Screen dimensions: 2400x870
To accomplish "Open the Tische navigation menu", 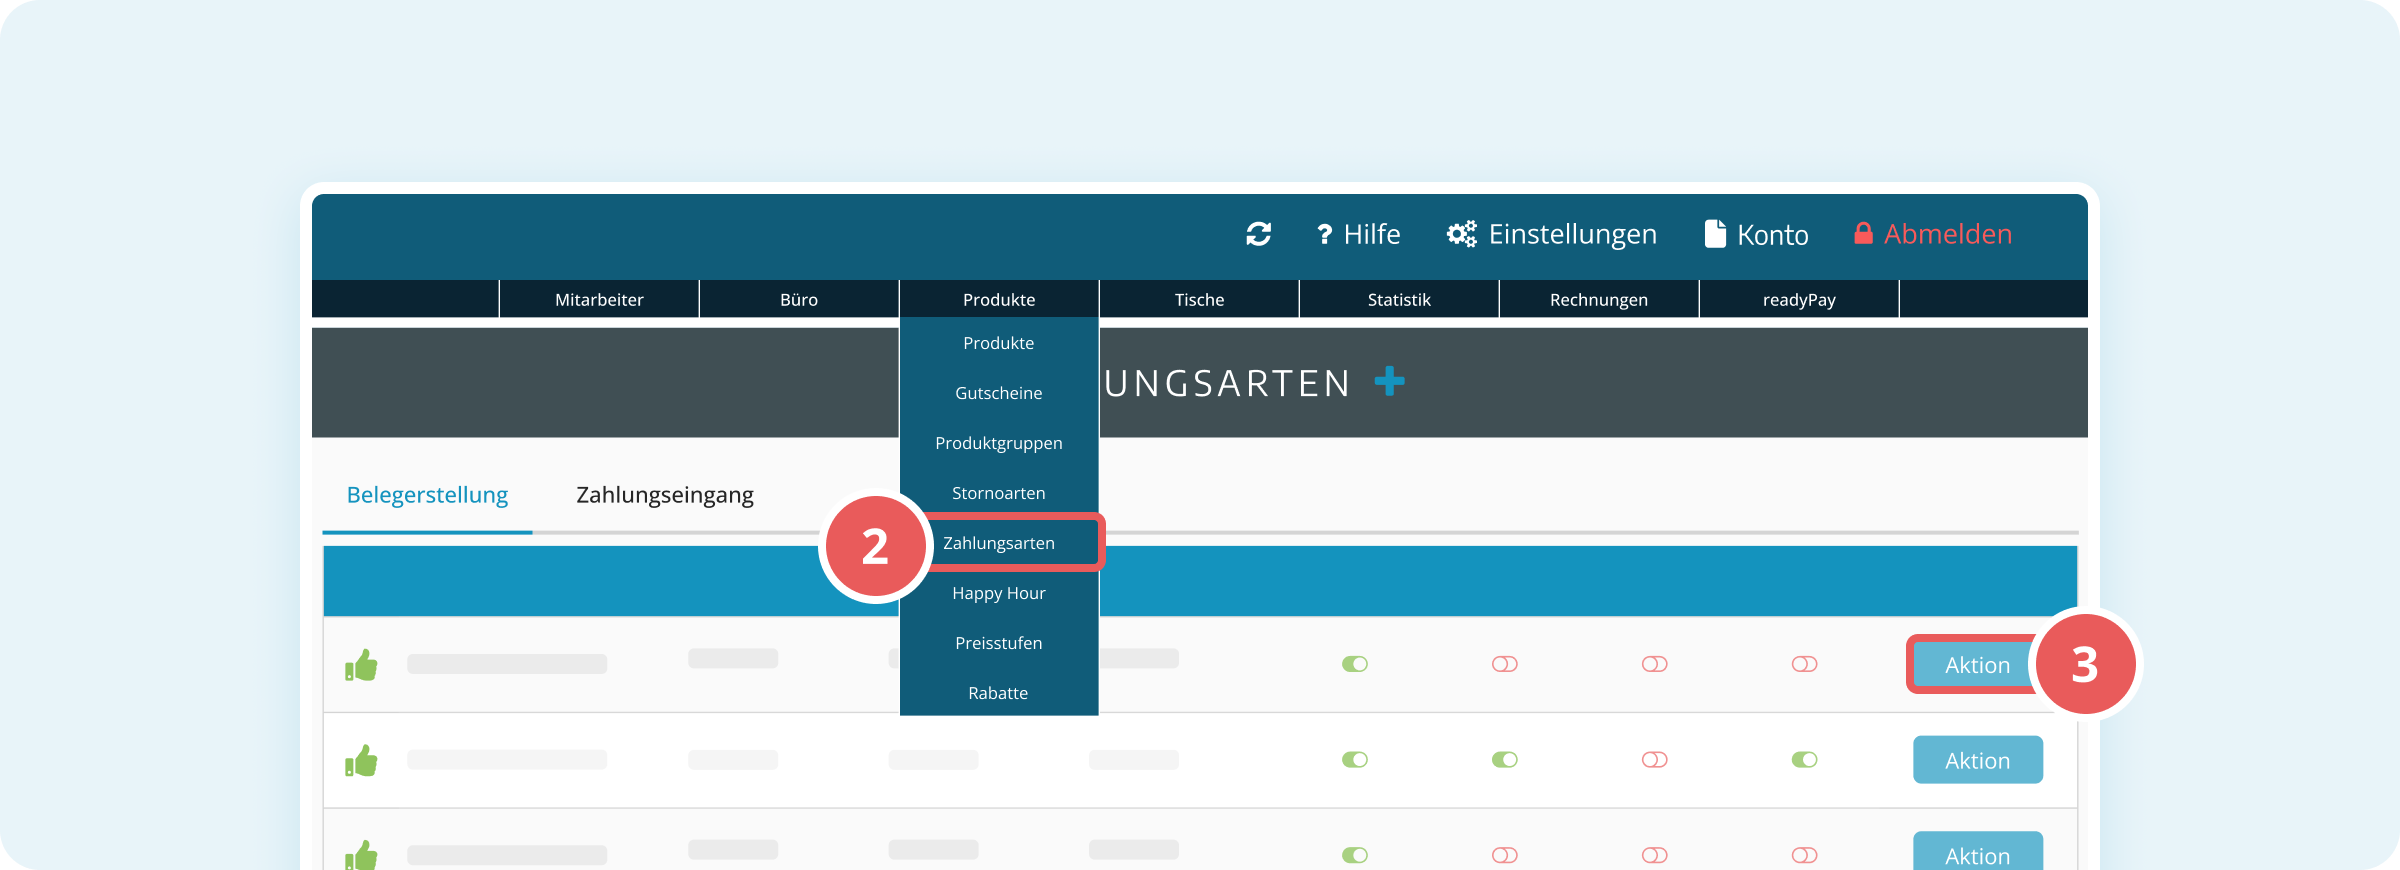I will (x=1199, y=299).
